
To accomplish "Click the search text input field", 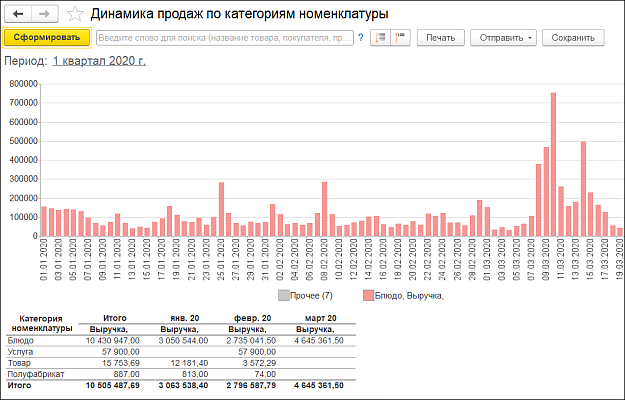I will tap(225, 38).
